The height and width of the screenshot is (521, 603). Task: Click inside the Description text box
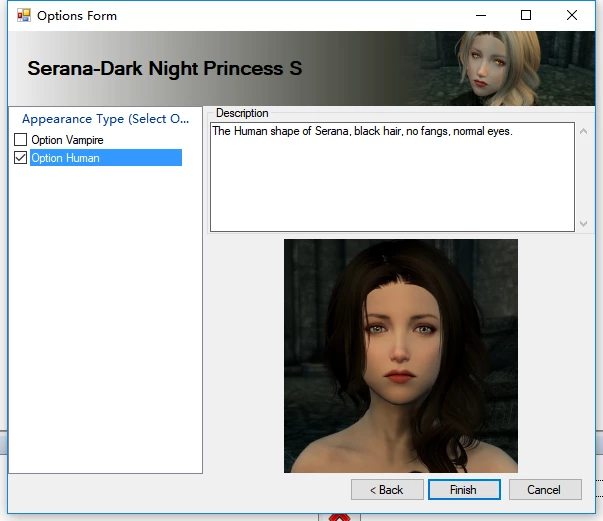(x=392, y=177)
